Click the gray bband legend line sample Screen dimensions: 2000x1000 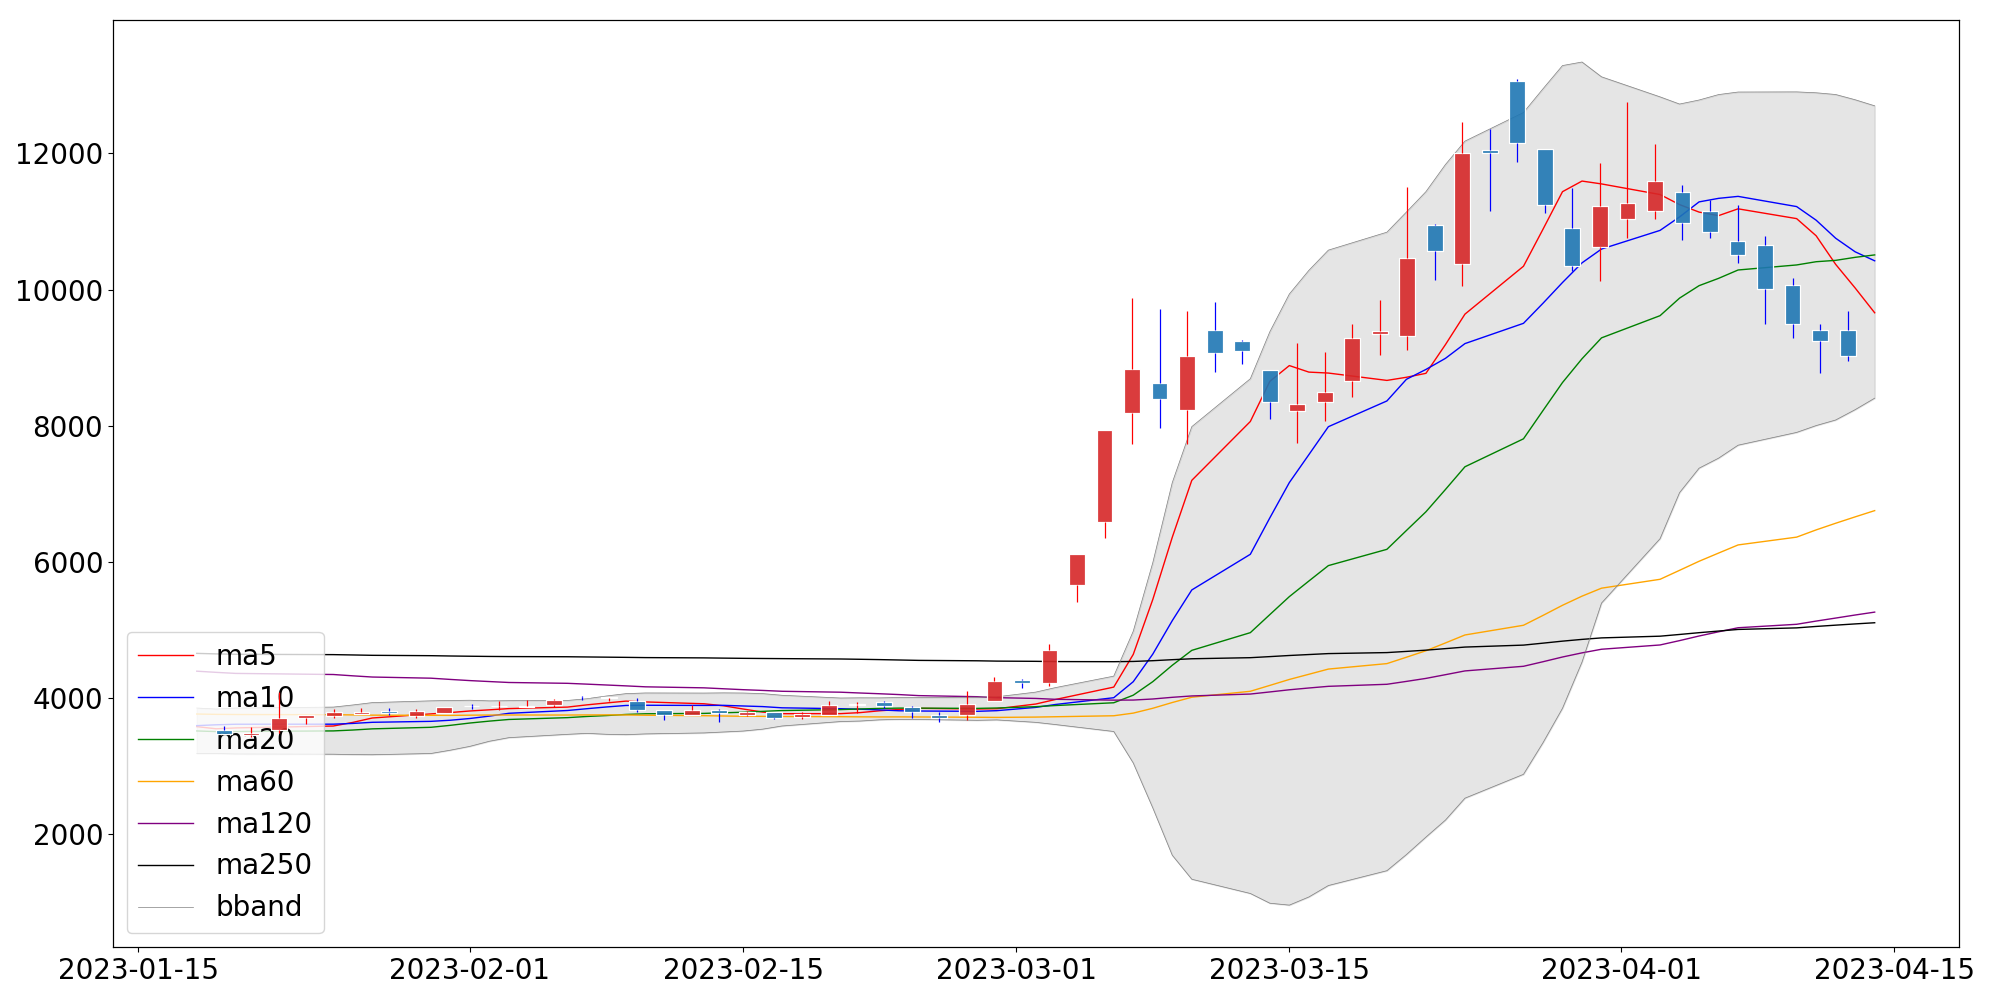point(166,907)
